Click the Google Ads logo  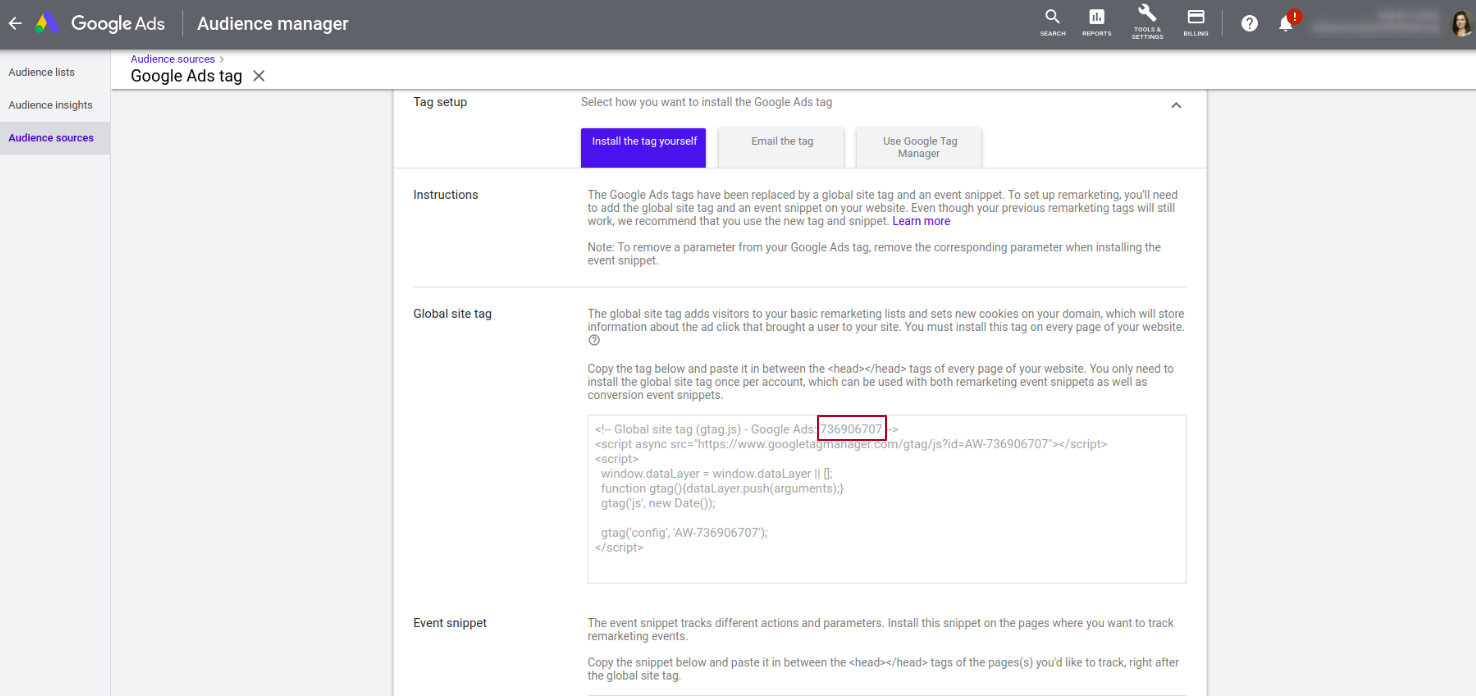coord(99,23)
